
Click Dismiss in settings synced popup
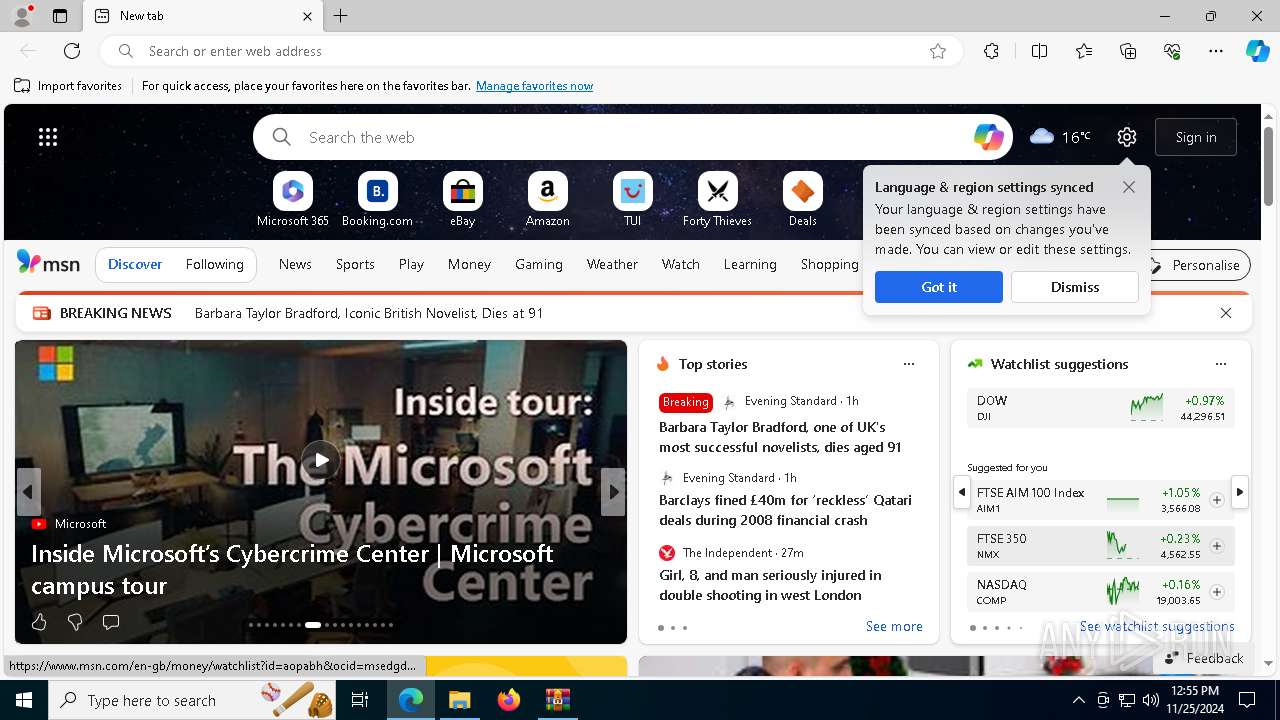coord(1075,287)
